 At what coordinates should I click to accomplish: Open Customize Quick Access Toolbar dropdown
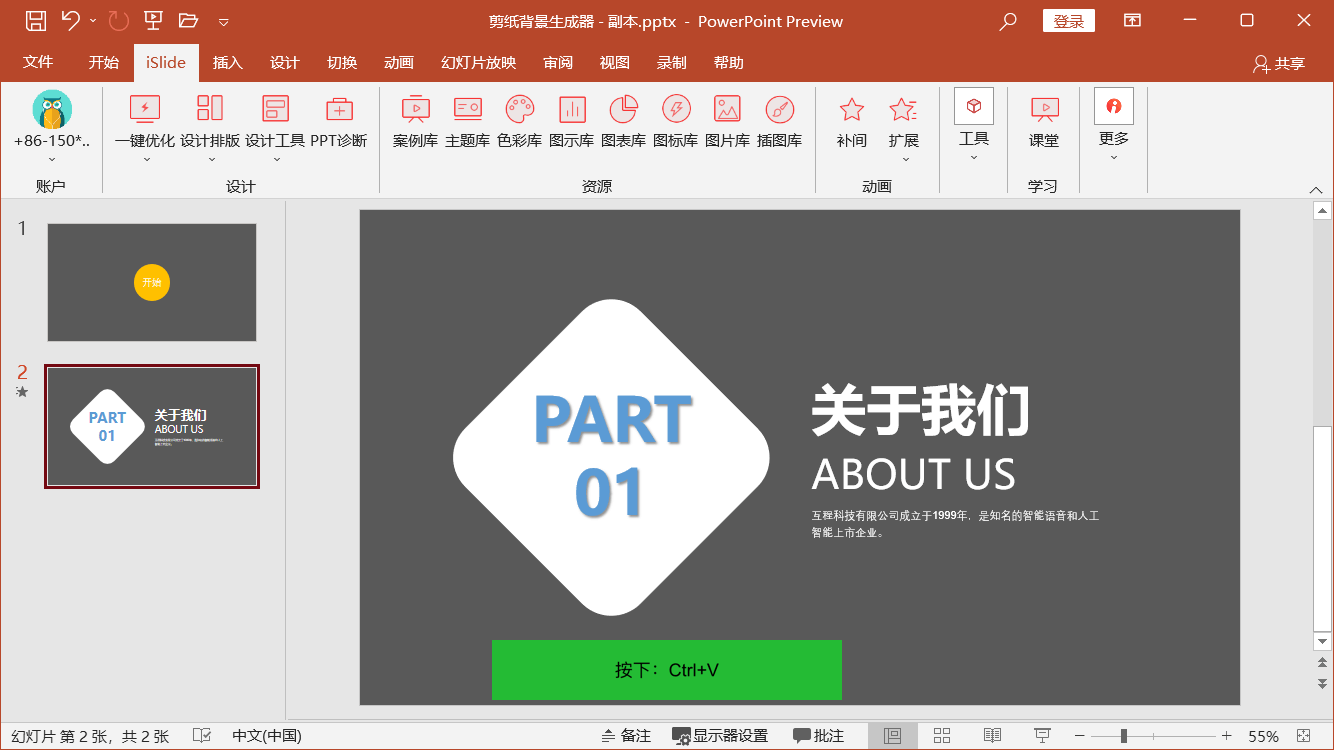coord(223,21)
